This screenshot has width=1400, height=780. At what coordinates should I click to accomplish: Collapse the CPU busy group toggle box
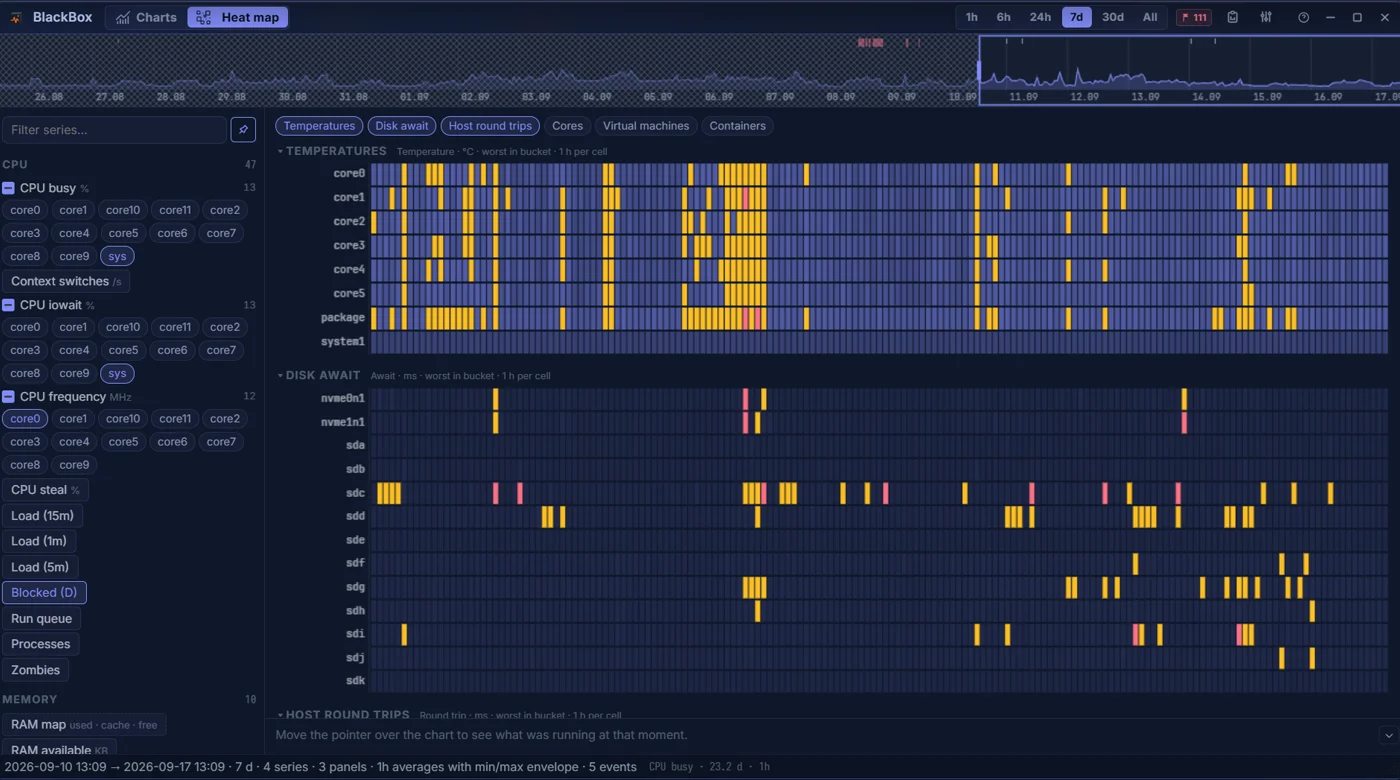tap(8, 188)
